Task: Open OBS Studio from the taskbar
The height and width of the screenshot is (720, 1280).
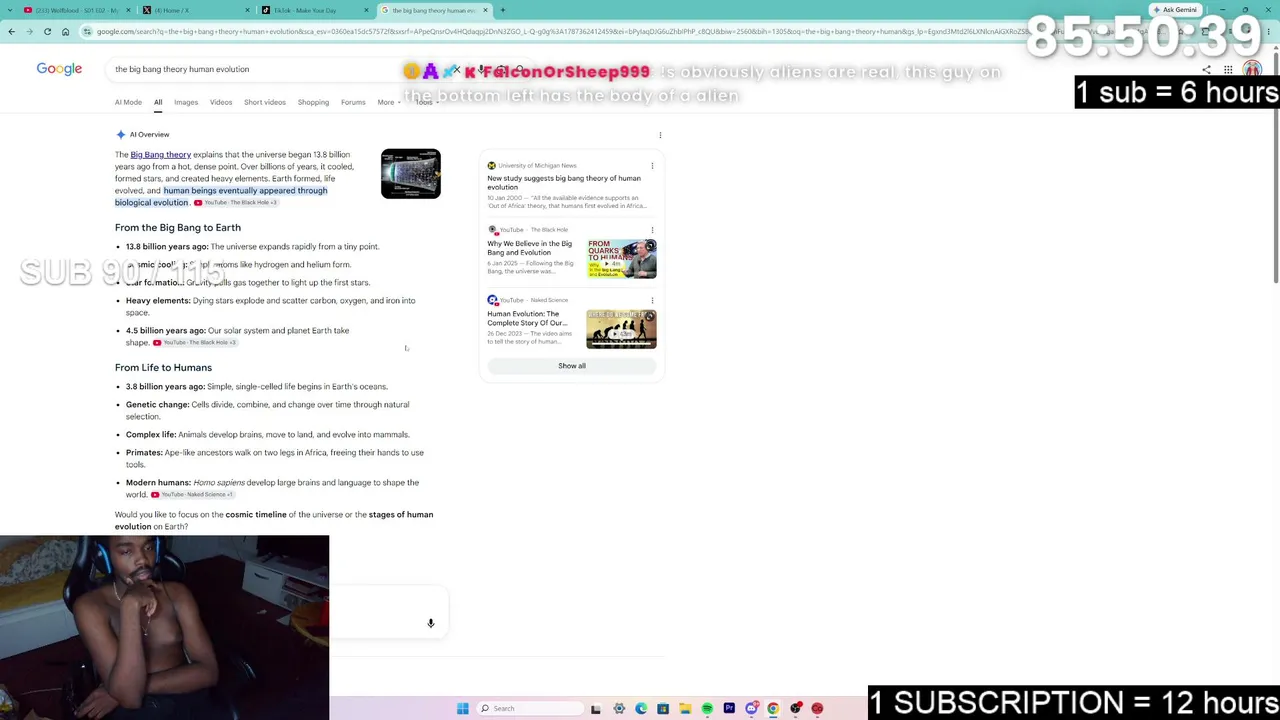Action: (795, 709)
